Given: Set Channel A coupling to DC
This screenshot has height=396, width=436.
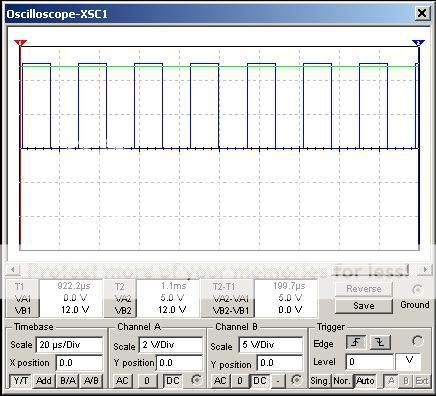Looking at the screenshot, I should (172, 381).
